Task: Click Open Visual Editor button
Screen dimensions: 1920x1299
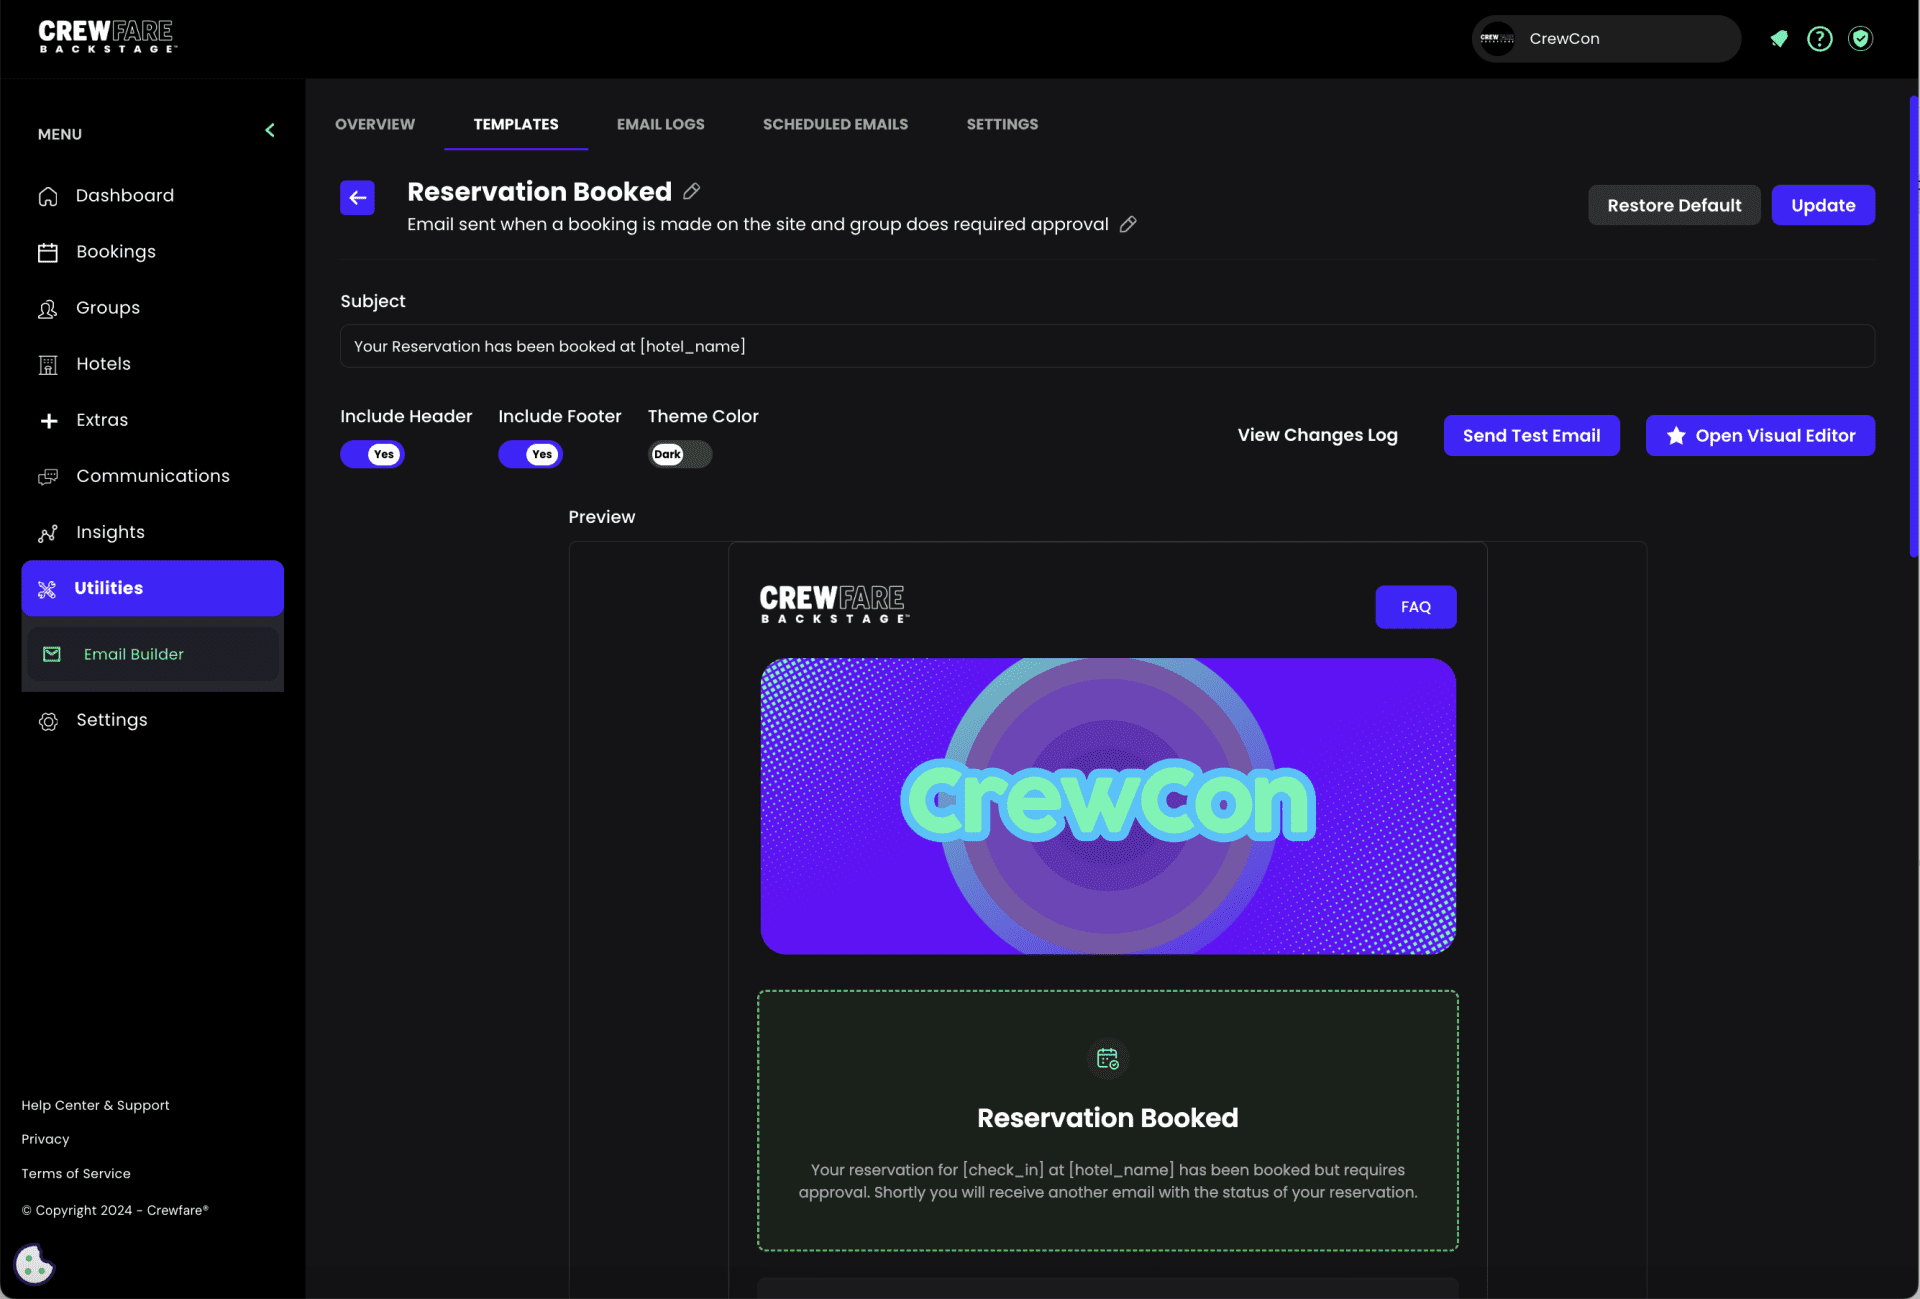Action: point(1760,435)
